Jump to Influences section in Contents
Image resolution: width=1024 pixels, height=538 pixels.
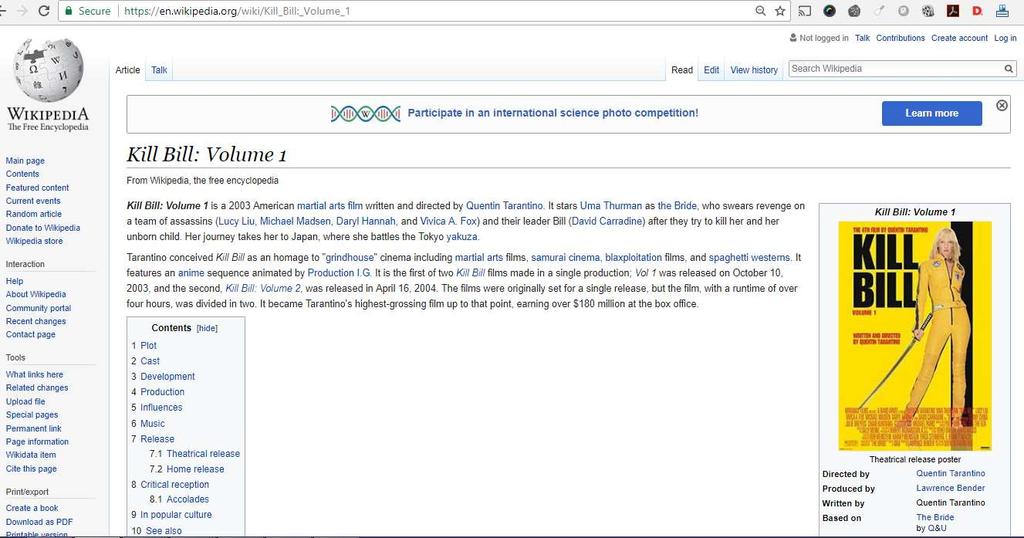tap(161, 407)
